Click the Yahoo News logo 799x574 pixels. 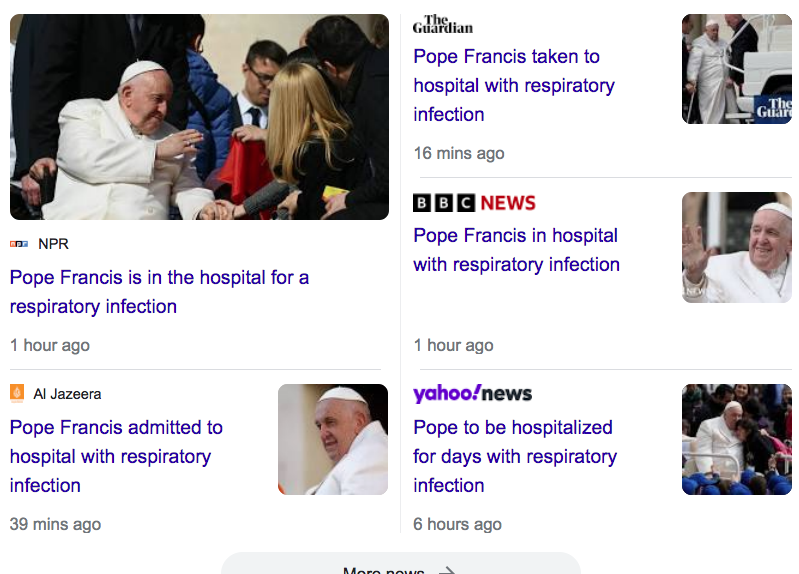(472, 393)
